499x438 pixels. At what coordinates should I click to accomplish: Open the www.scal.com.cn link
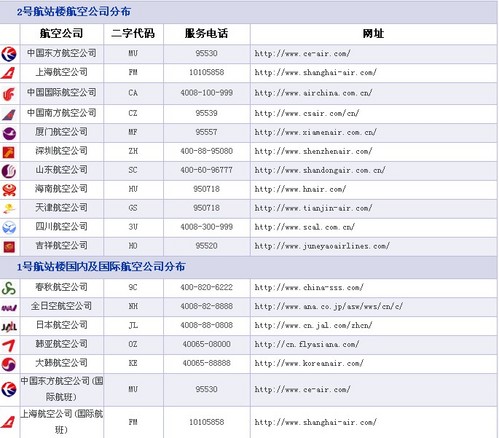304,227
